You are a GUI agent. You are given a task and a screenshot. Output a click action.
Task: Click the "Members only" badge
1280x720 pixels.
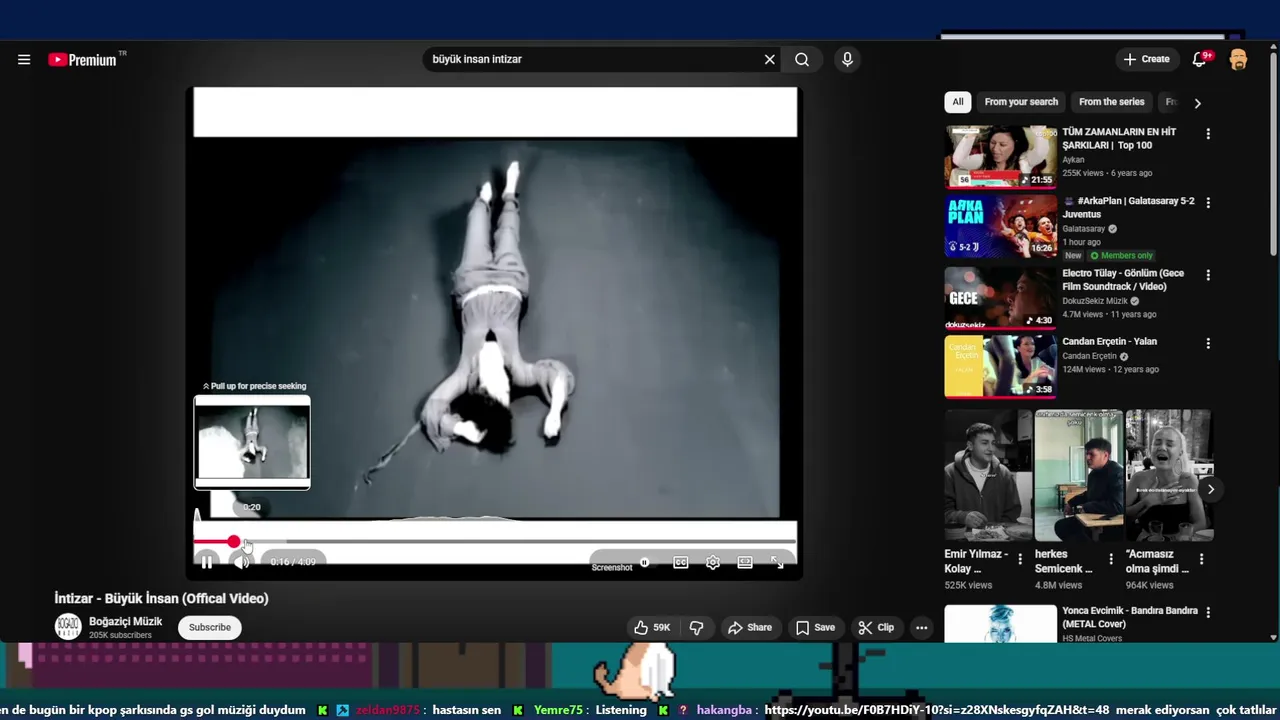[x=1121, y=256]
